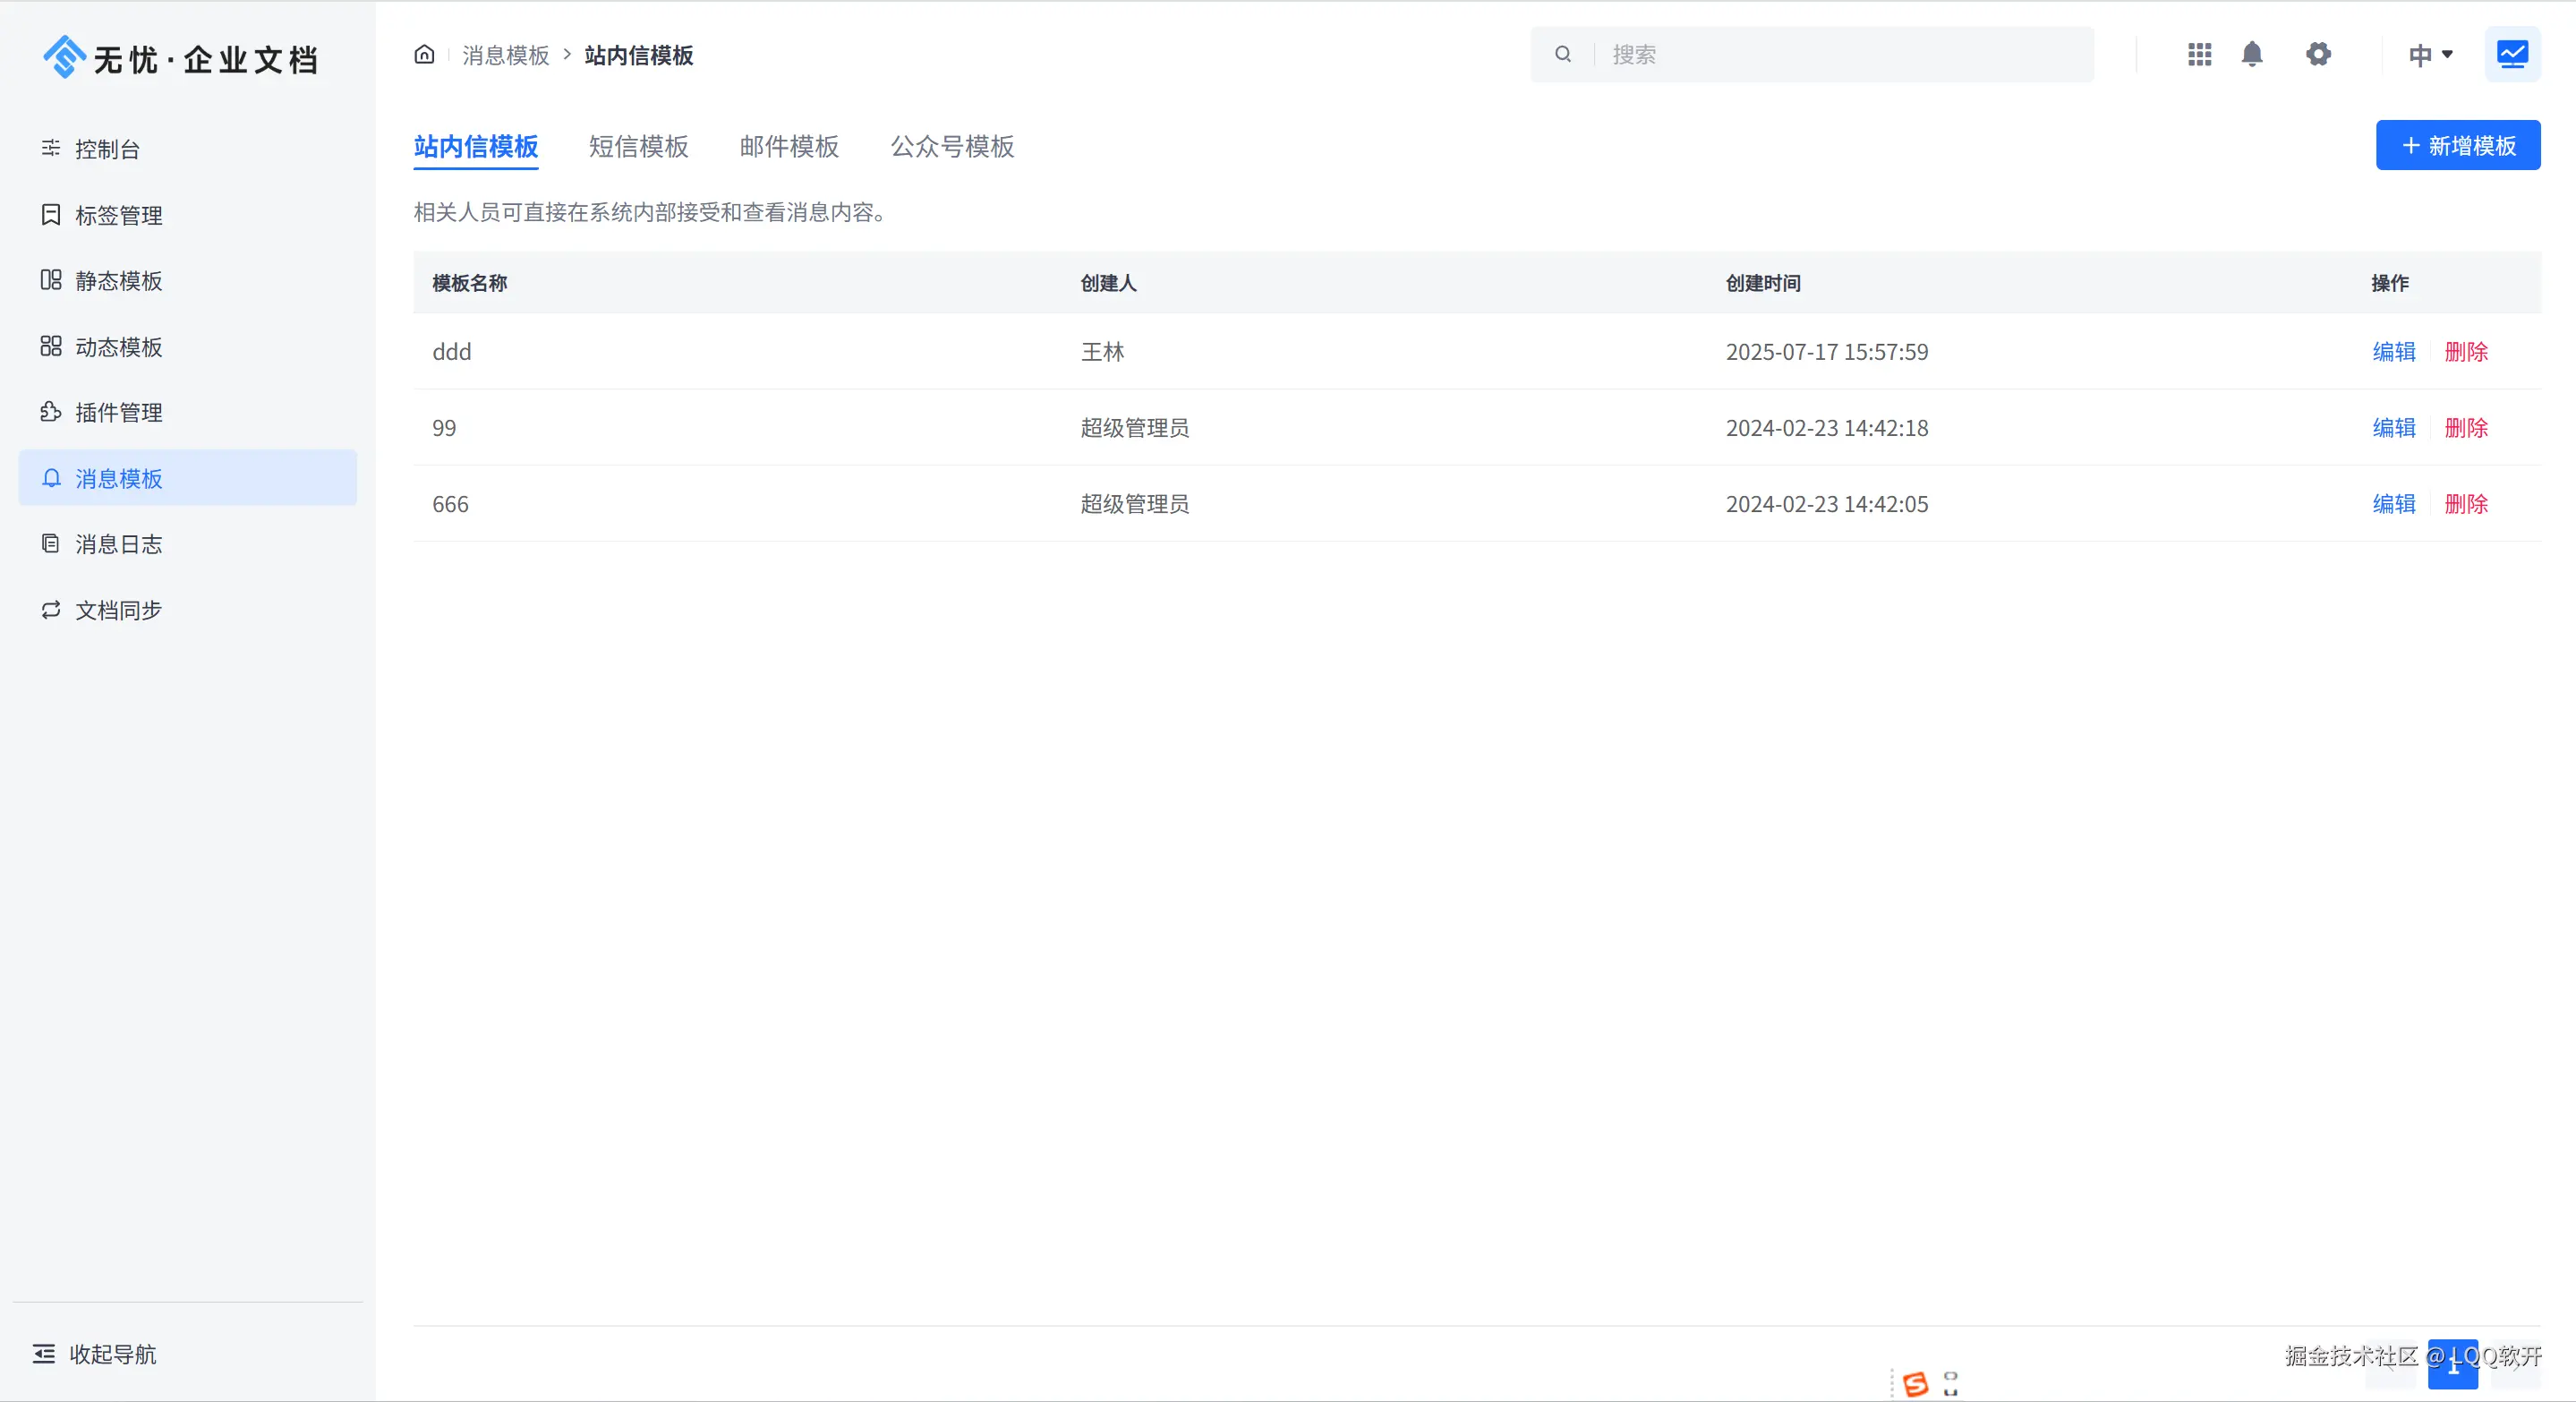Open the apps grid menu
Viewport: 2576px width, 1402px height.
pos(2199,54)
